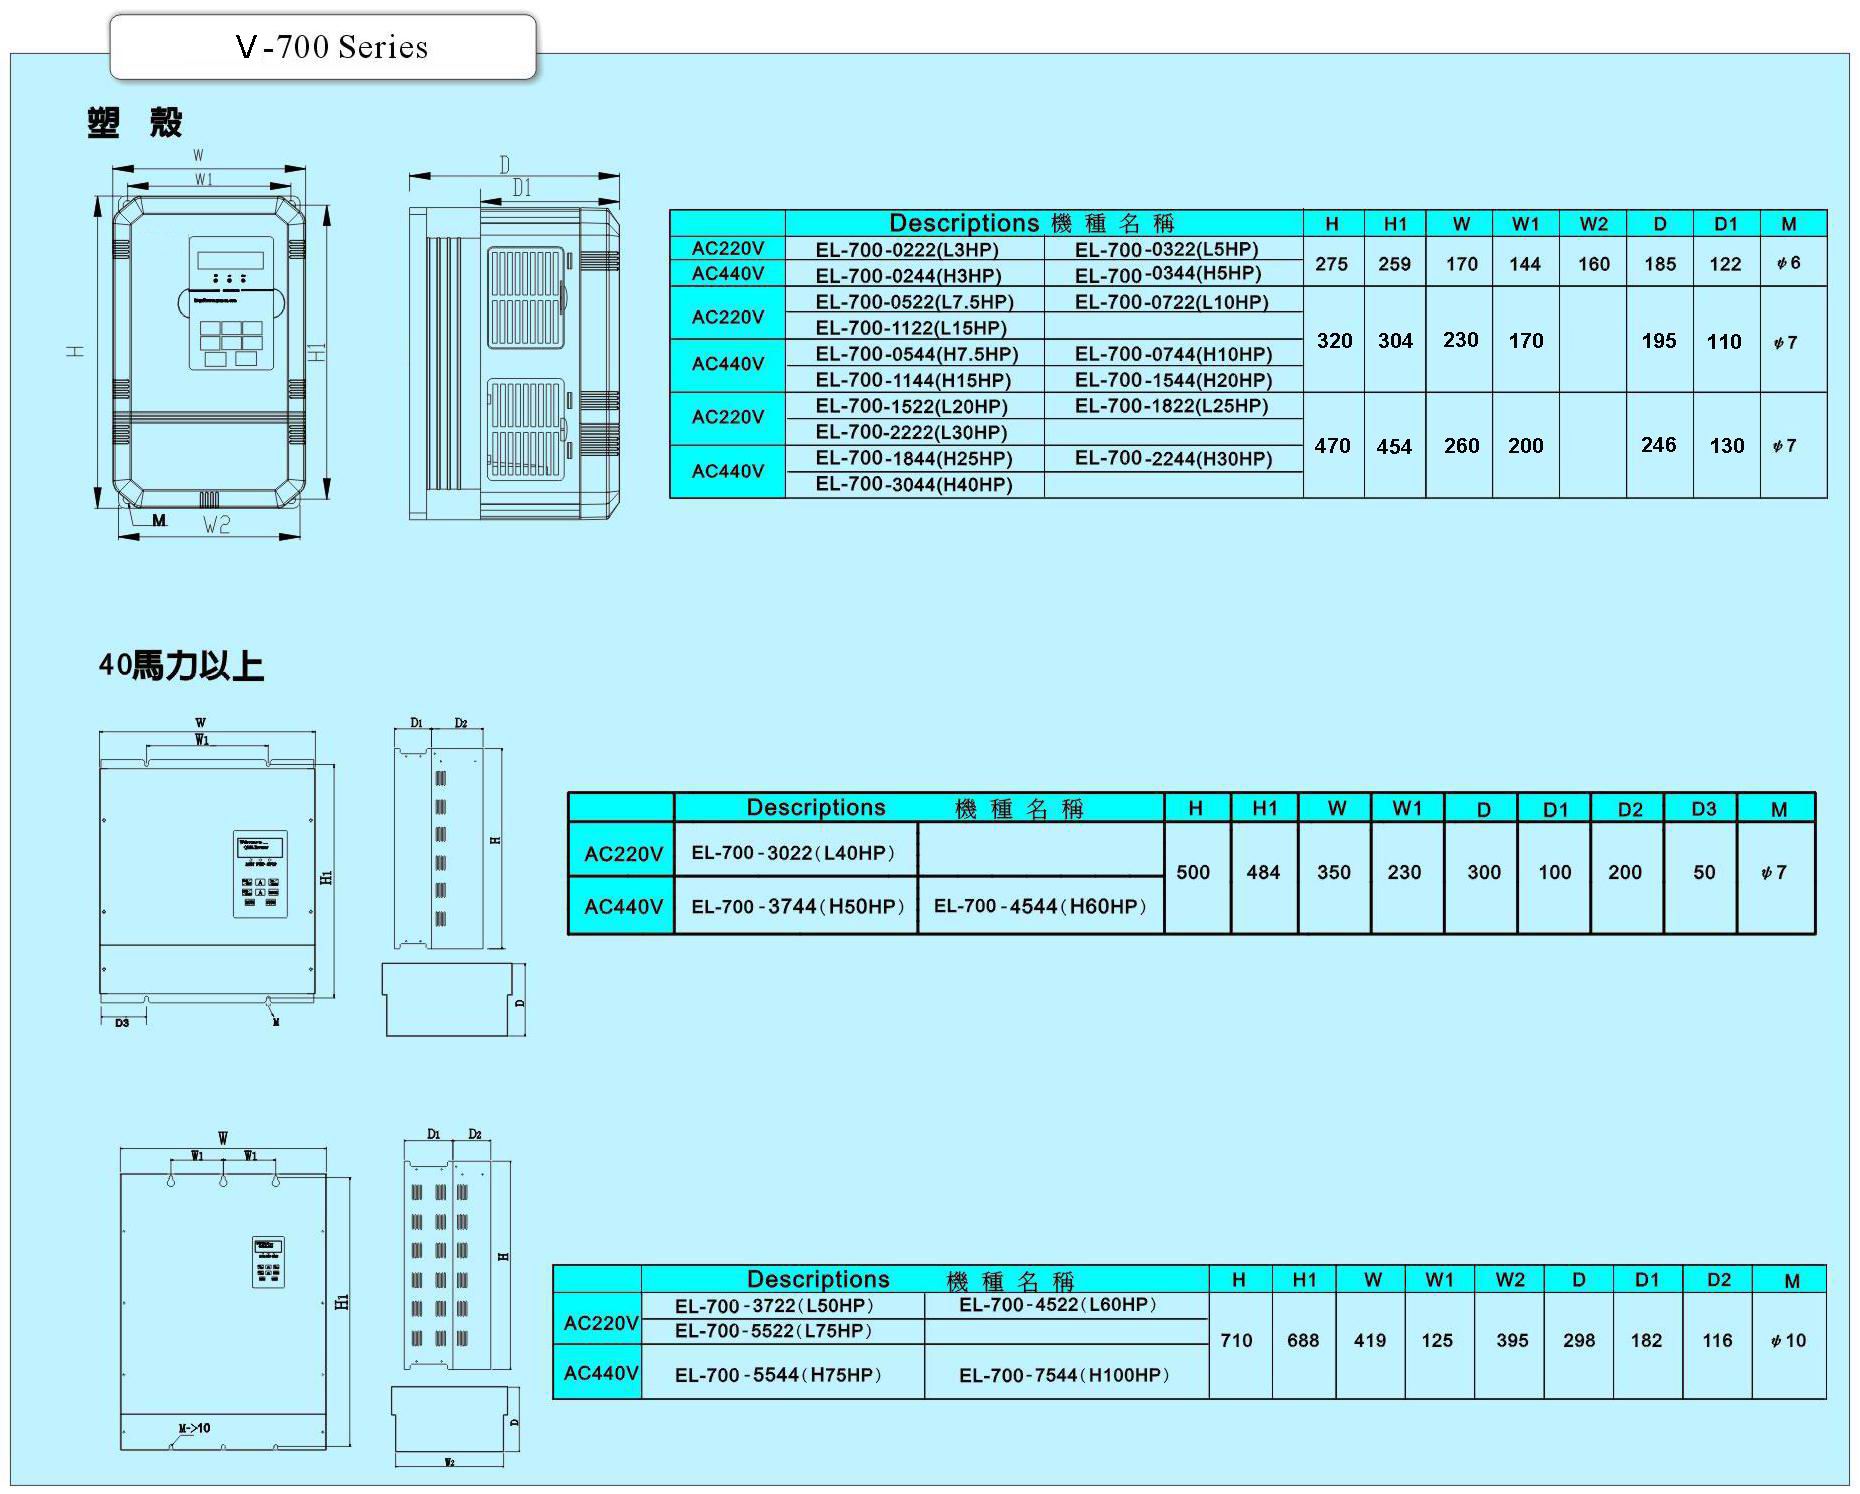
Task: Select the 塑殼 section heading
Action: pos(135,122)
